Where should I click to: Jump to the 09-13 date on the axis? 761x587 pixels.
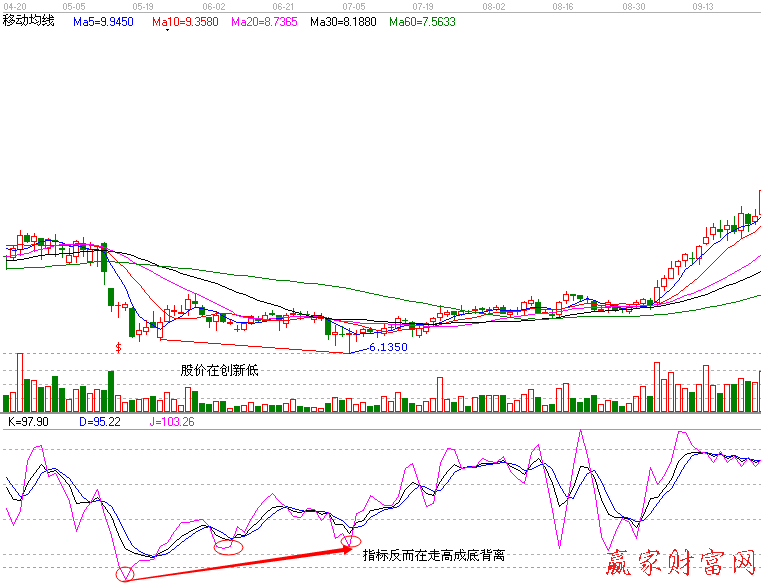tap(702, 6)
